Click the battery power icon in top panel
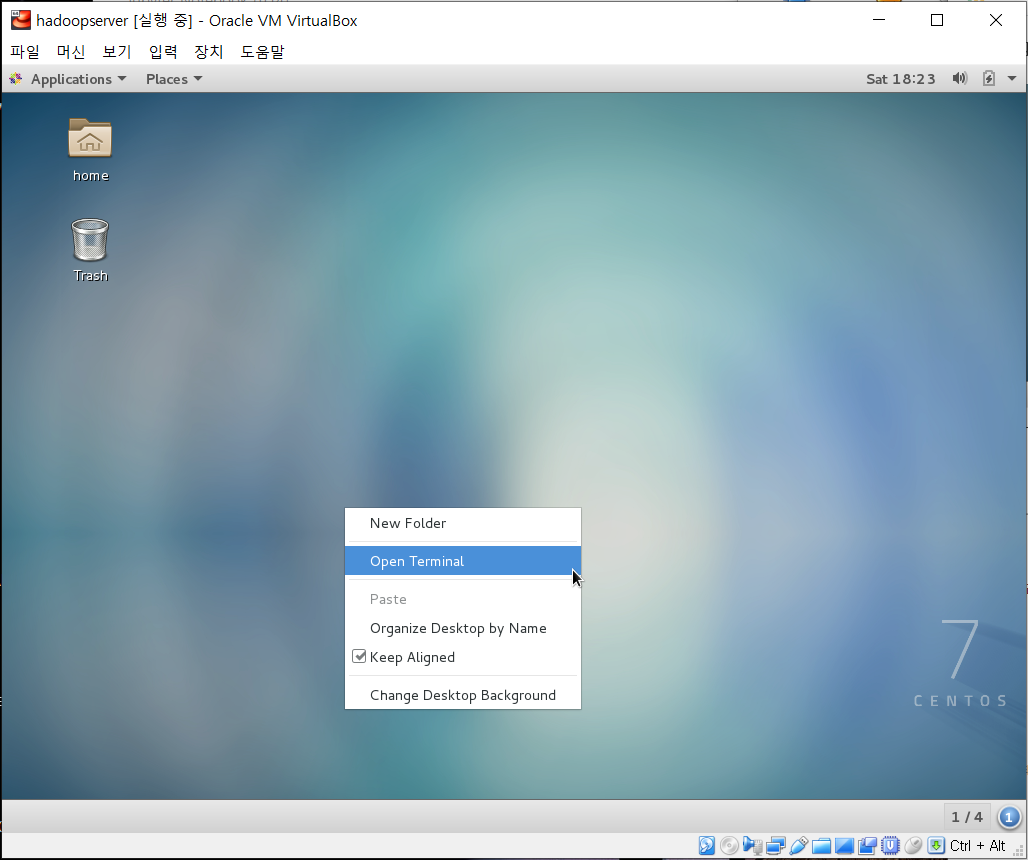The width and height of the screenshot is (1028, 860). pos(989,79)
